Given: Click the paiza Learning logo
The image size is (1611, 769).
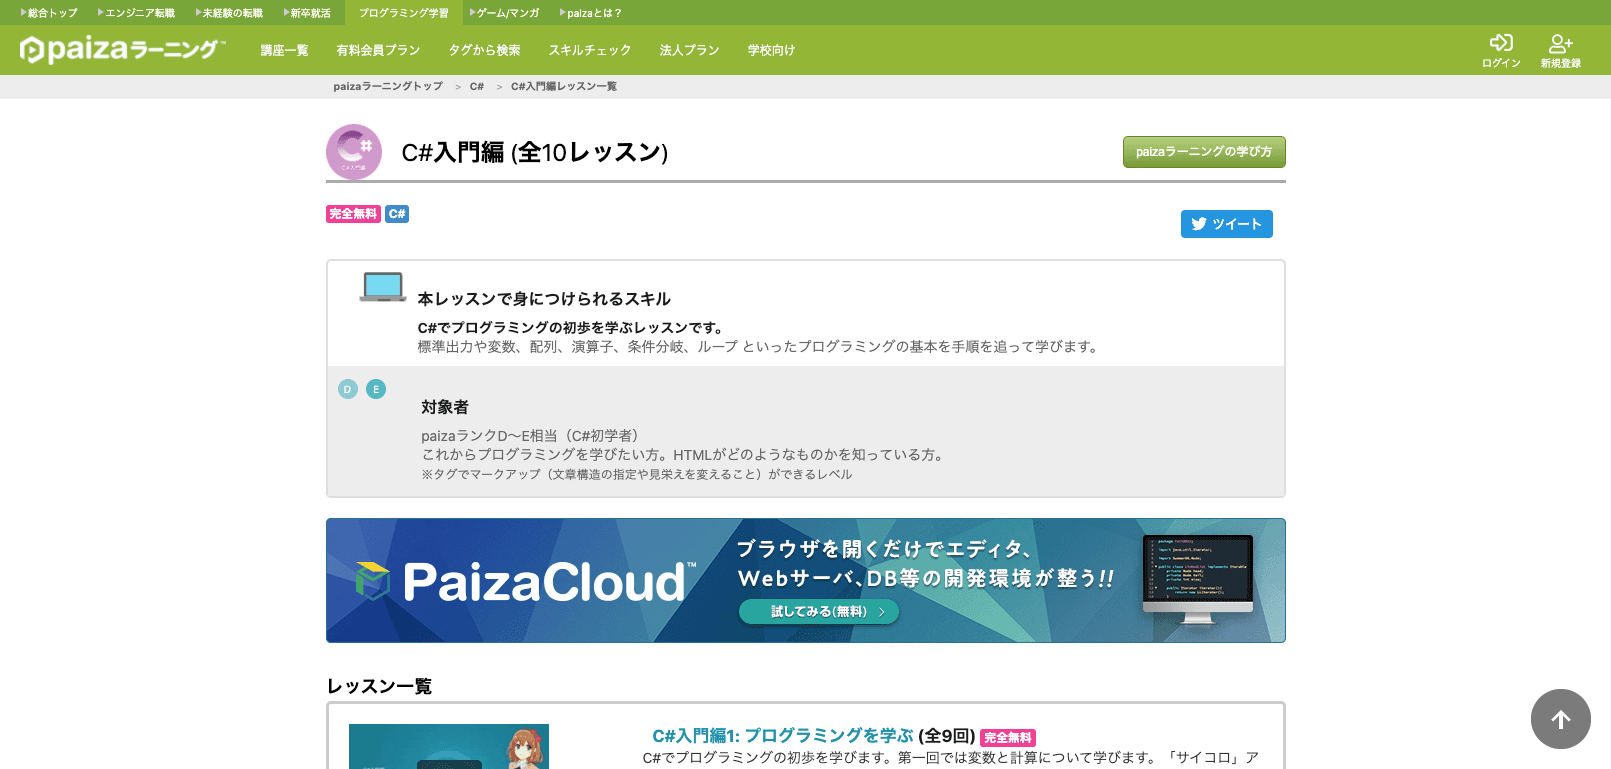Looking at the screenshot, I should click(x=122, y=49).
